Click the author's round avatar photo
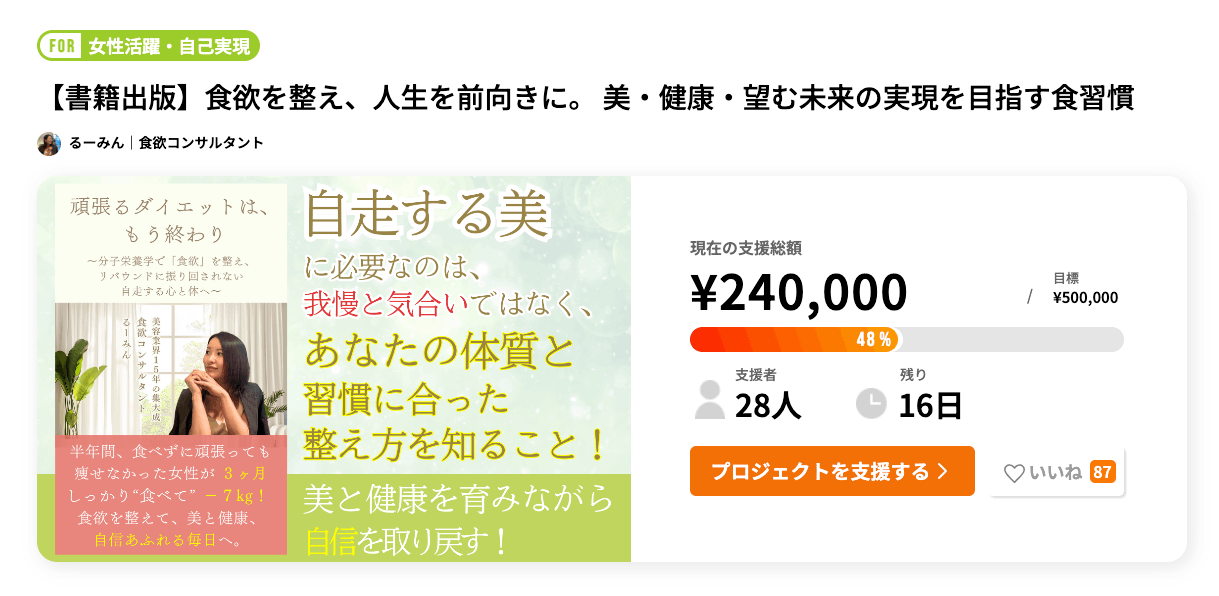This screenshot has height=596, width=1219. pyautogui.click(x=49, y=144)
